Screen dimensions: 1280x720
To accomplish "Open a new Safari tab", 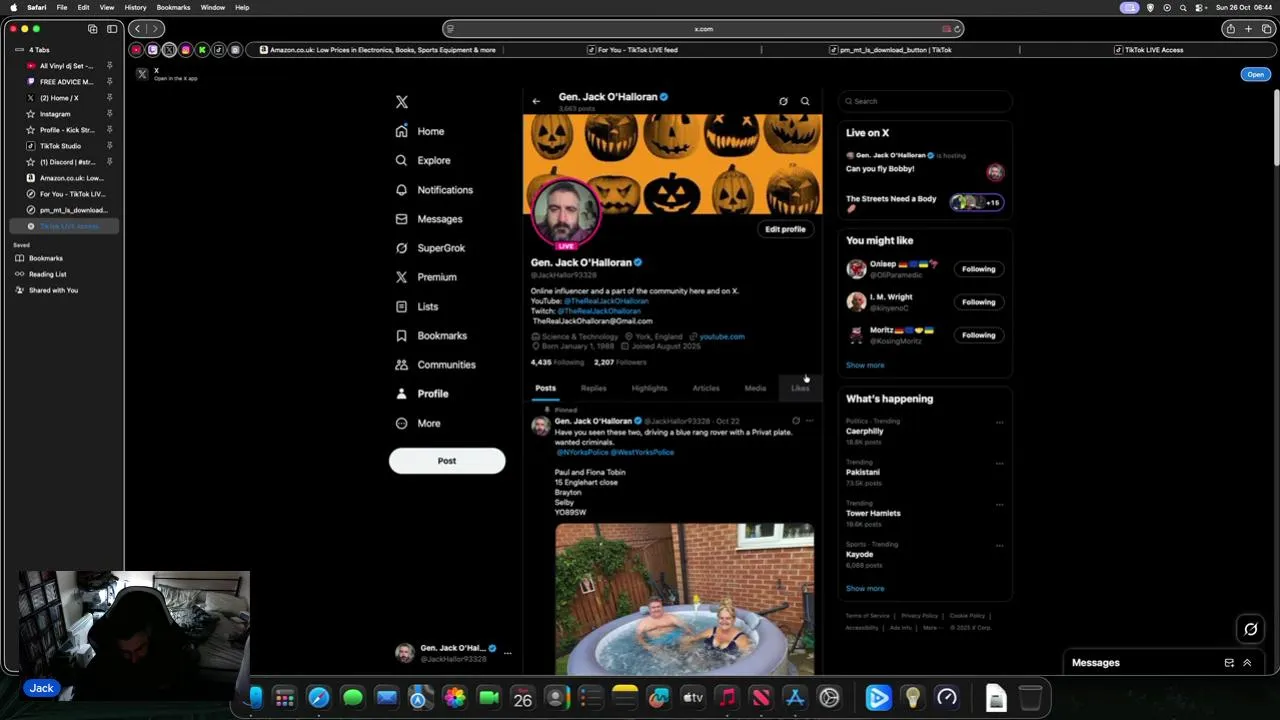I will pos(1248,29).
